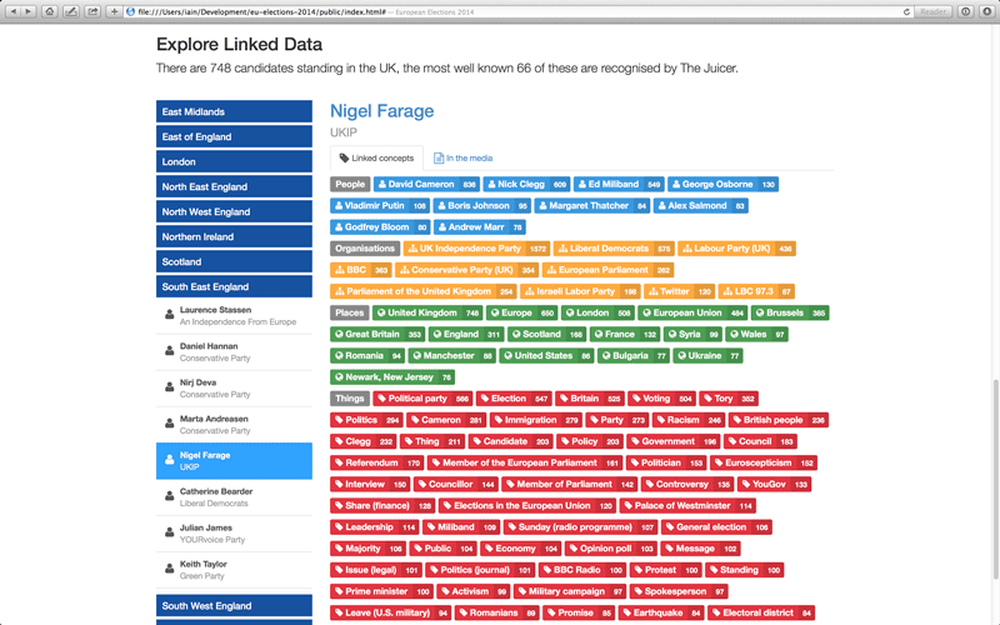Image resolution: width=1000 pixels, height=625 pixels.
Task: Open the Nigel Farage heading link
Action: tap(381, 111)
